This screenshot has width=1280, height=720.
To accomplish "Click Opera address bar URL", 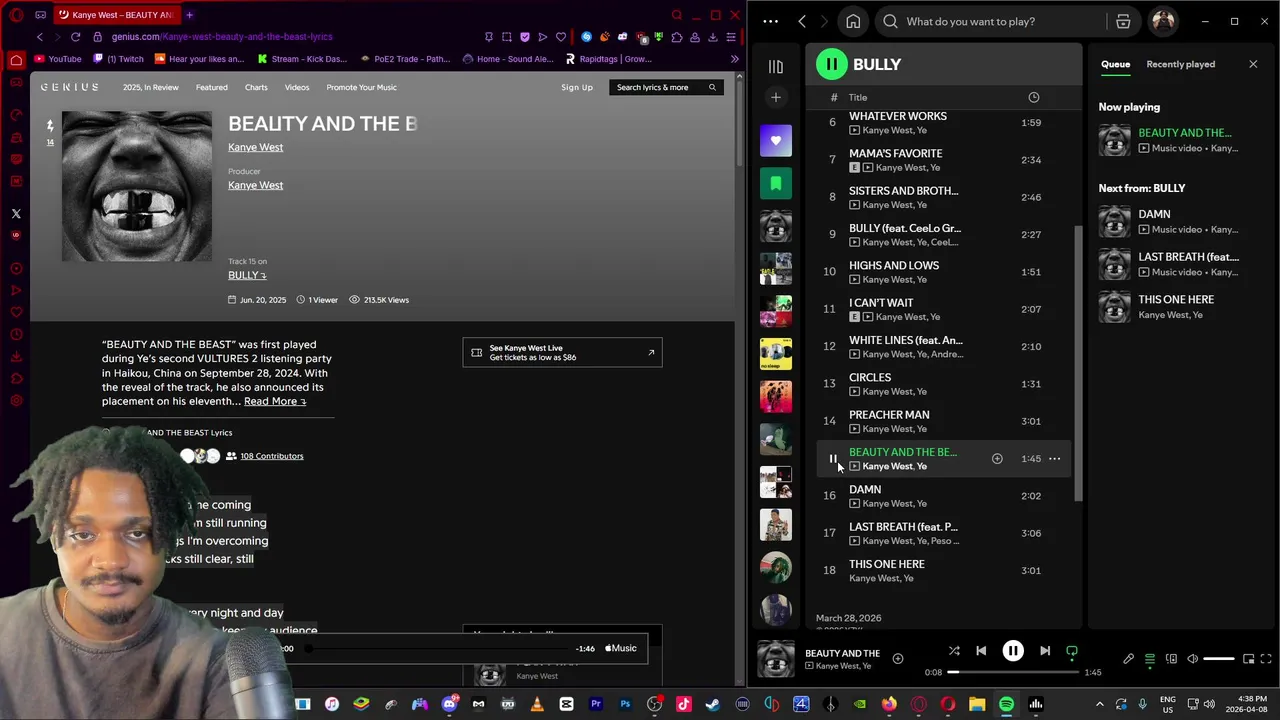I will [x=222, y=37].
